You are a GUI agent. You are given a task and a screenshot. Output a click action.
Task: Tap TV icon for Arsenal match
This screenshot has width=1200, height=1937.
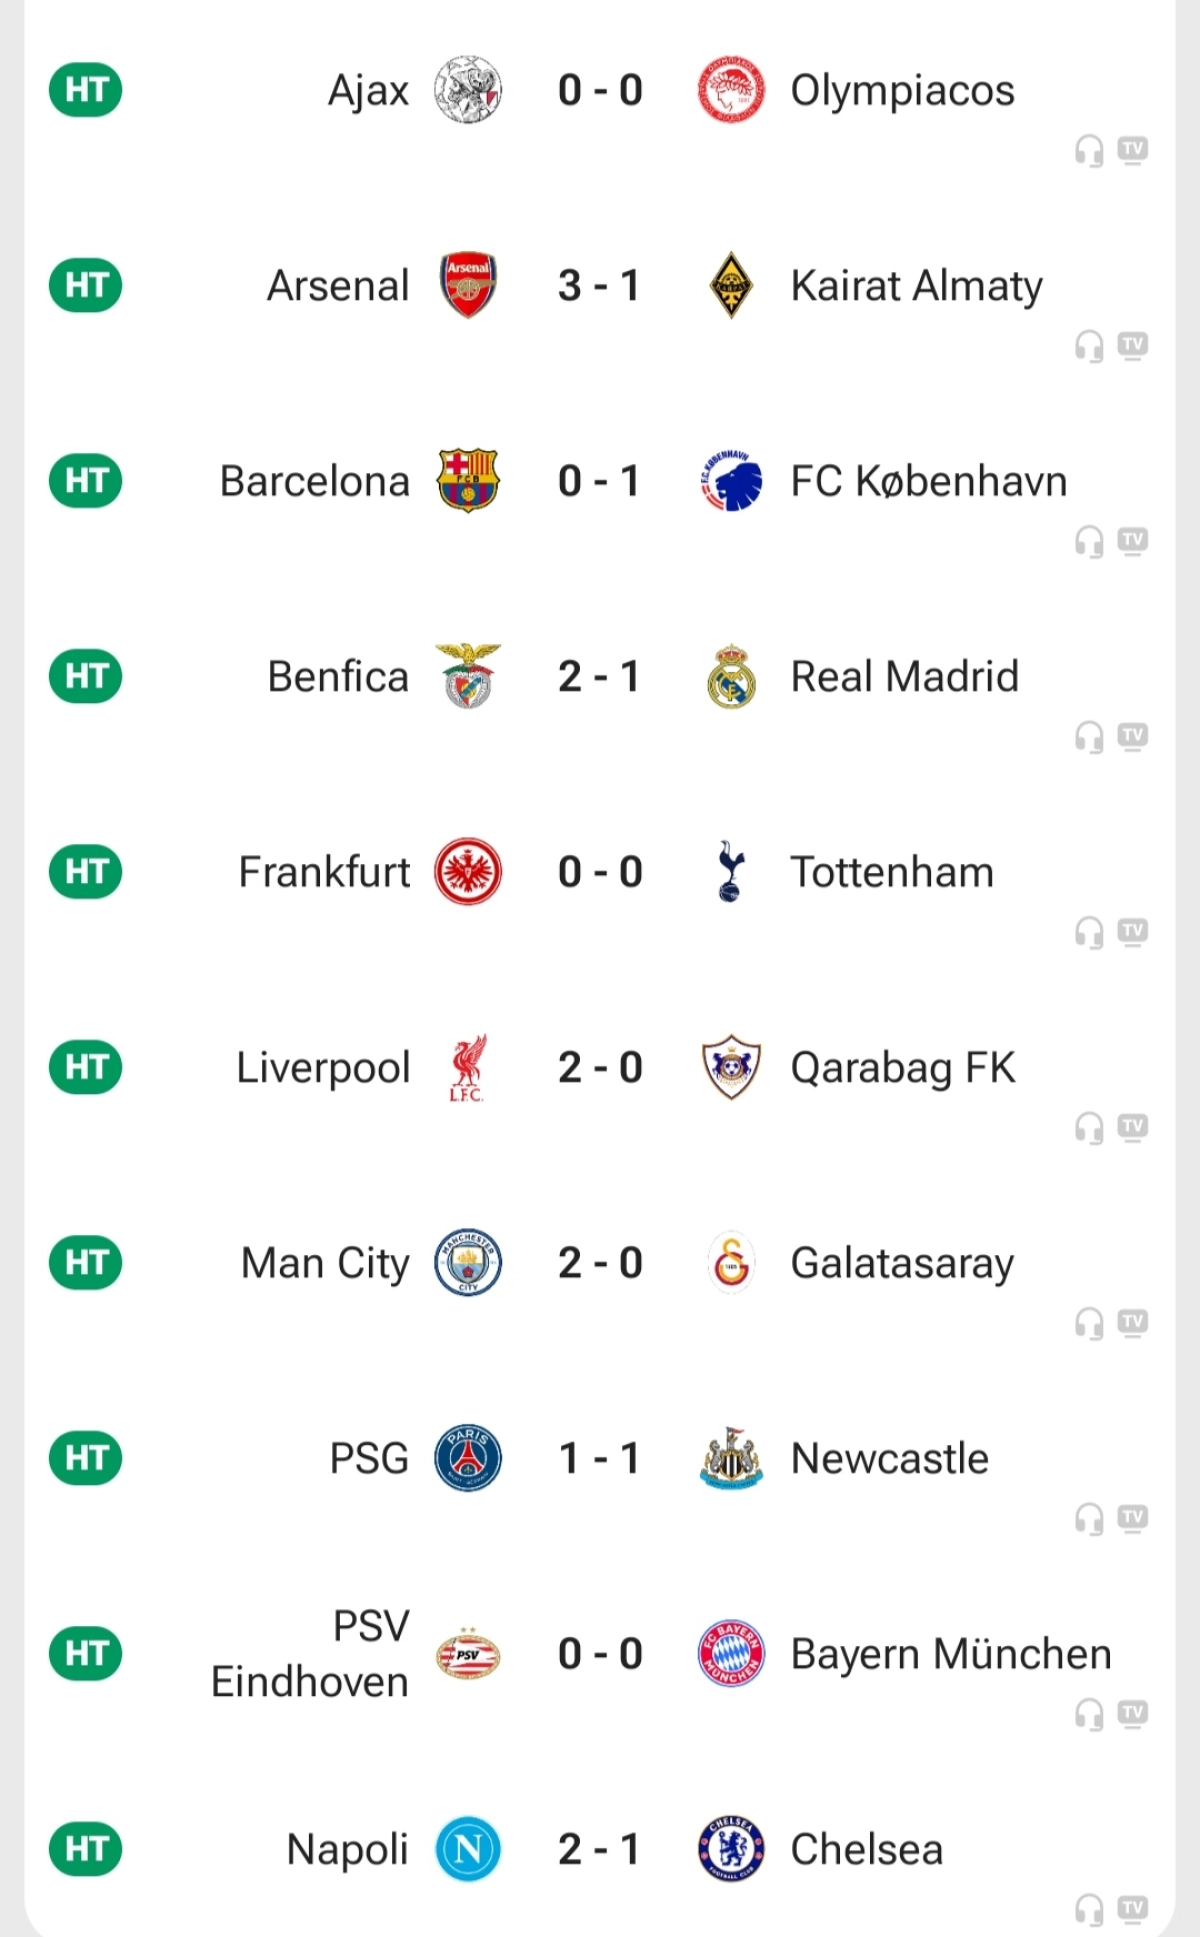(x=1132, y=346)
